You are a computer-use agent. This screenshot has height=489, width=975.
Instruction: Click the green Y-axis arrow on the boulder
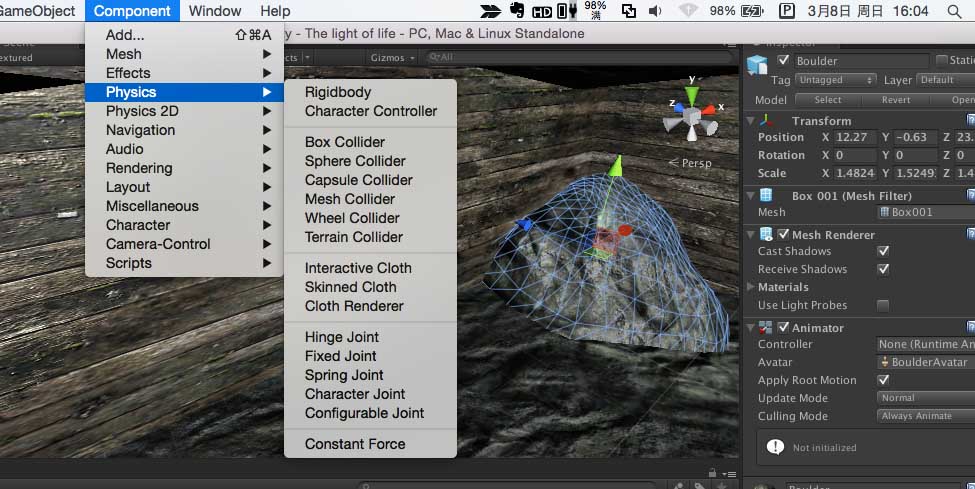point(614,167)
